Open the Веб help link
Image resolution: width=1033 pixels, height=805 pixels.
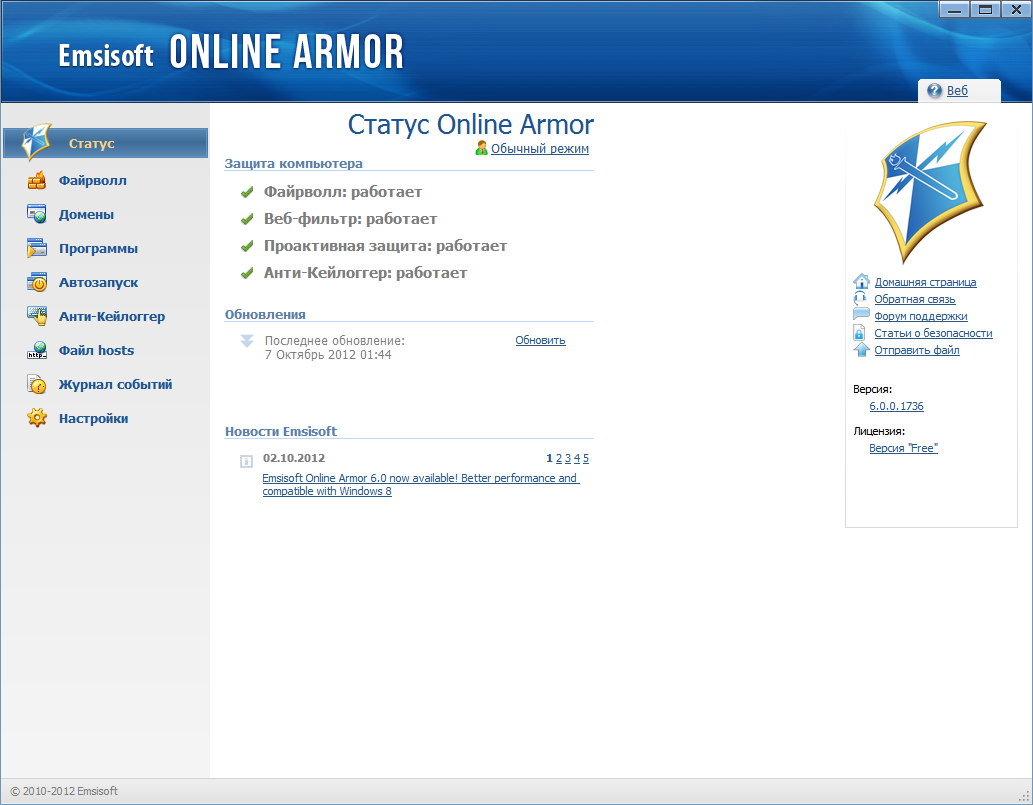point(957,91)
